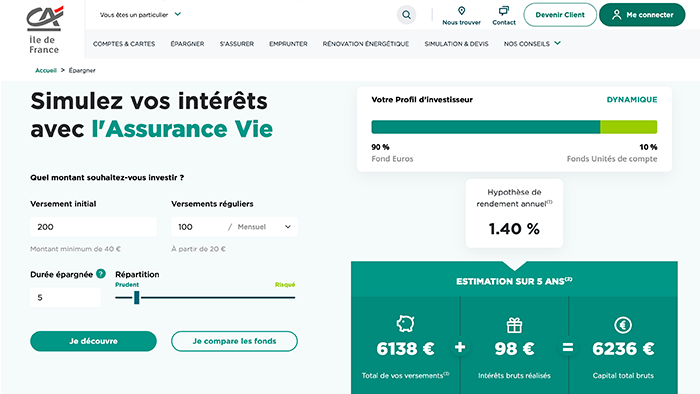Click the À partir de 20 € hint
Image resolution: width=700 pixels, height=394 pixels.
[x=198, y=249]
